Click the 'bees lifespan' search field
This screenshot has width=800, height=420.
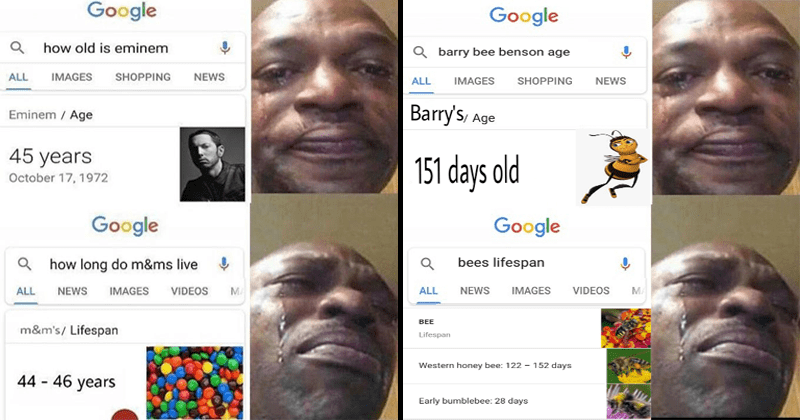526,263
